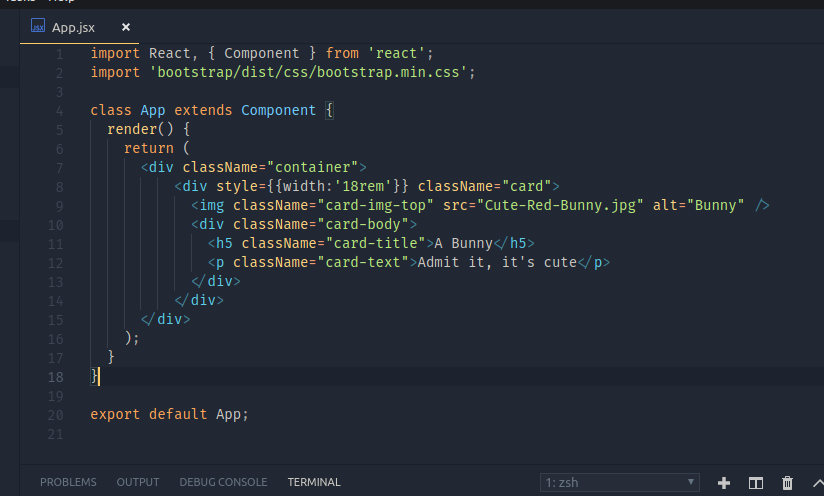The width and height of the screenshot is (824, 496).
Task: Click the "card-img-top" className string
Action: 375,205
